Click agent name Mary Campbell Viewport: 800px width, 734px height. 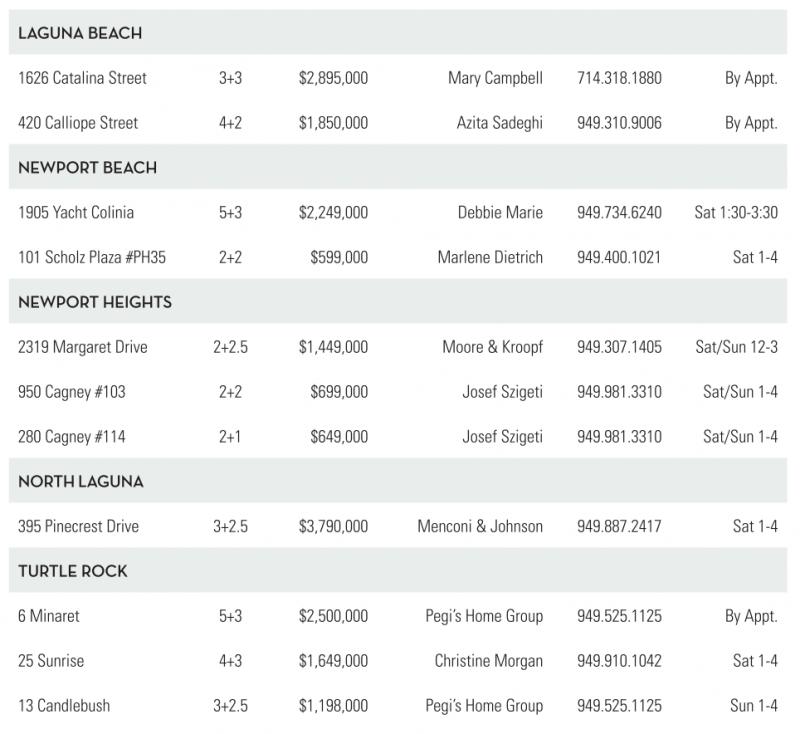click(495, 78)
